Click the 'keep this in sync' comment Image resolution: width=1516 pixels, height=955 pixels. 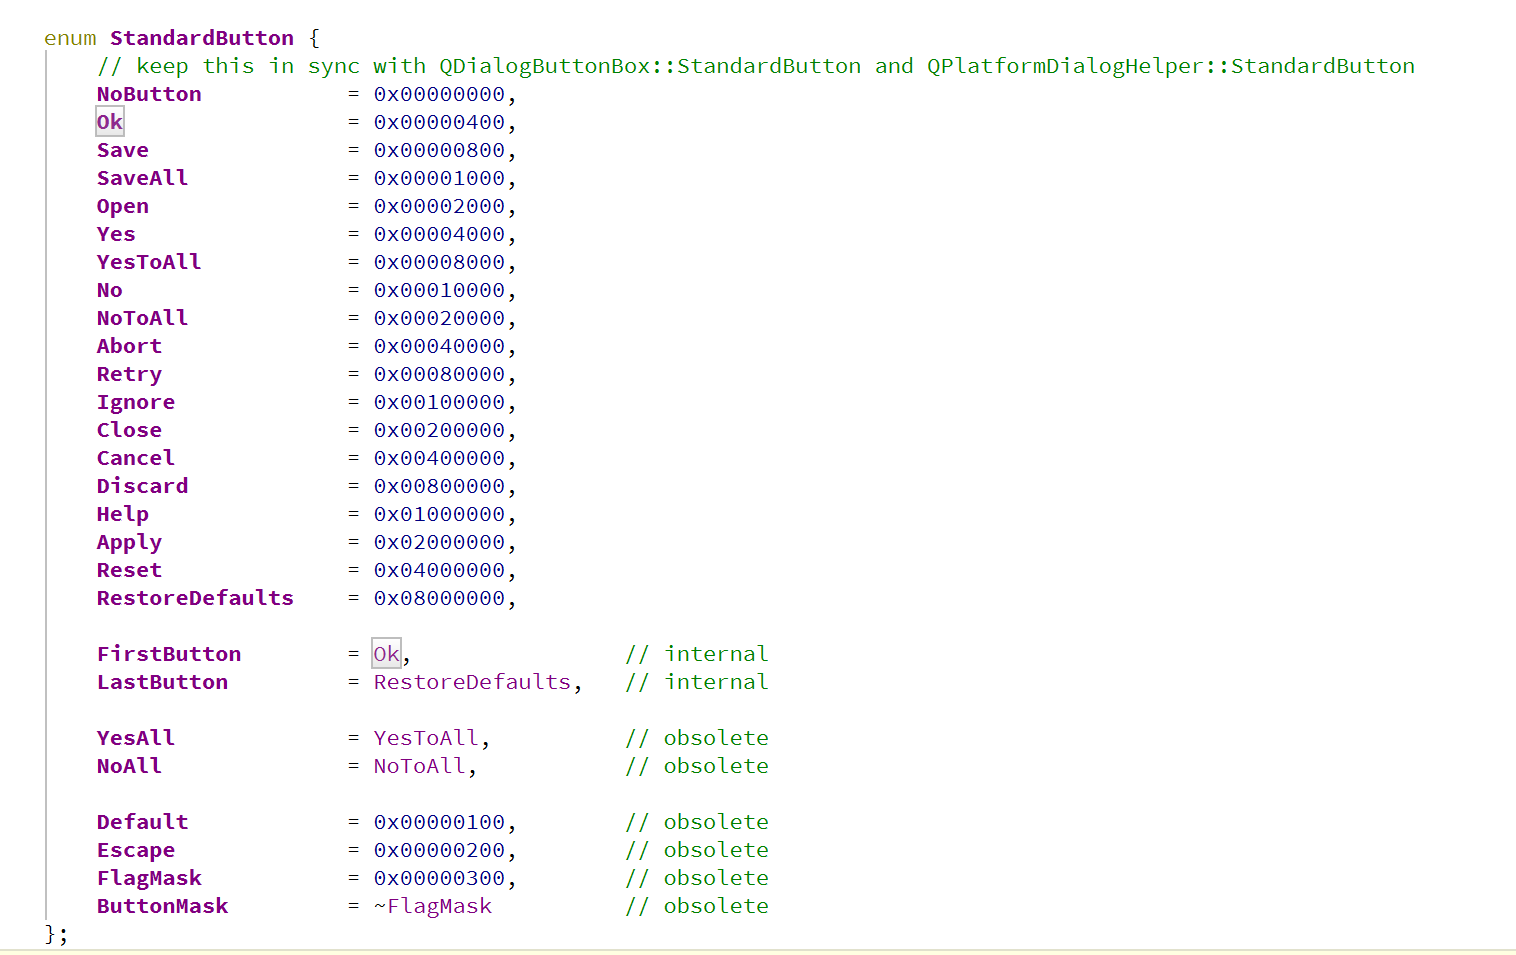[756, 66]
